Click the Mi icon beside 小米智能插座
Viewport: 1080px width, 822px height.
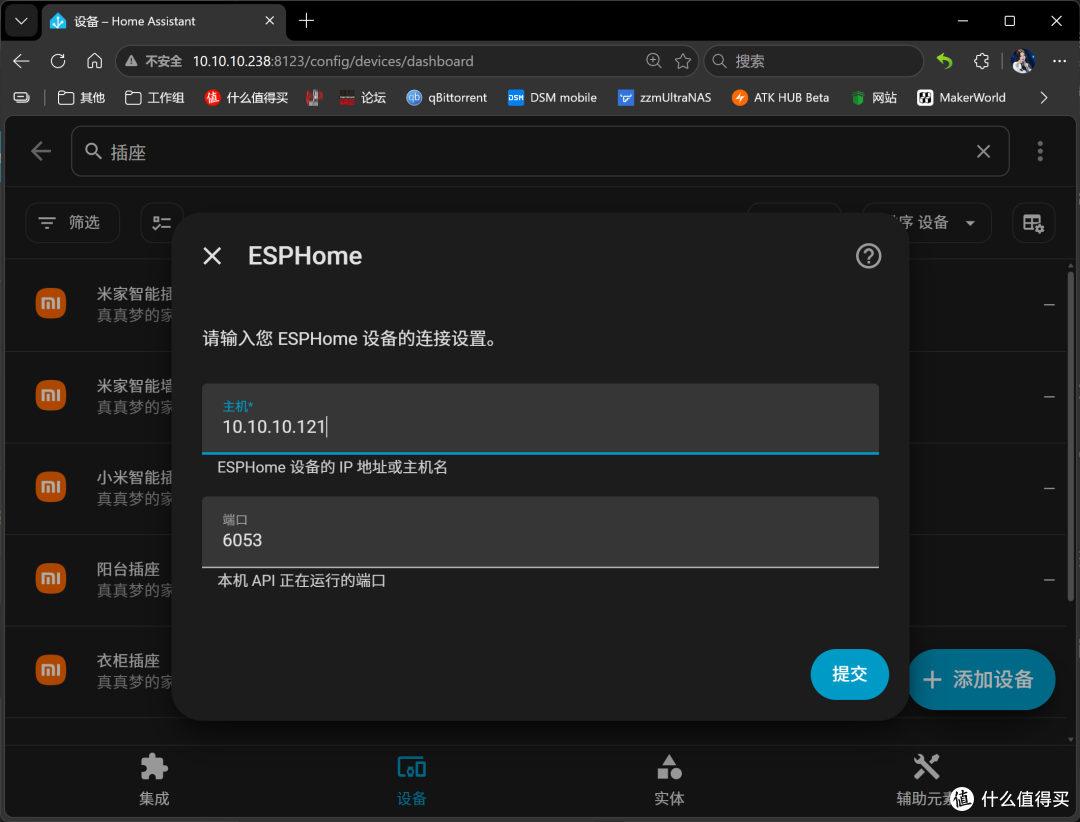tap(51, 487)
